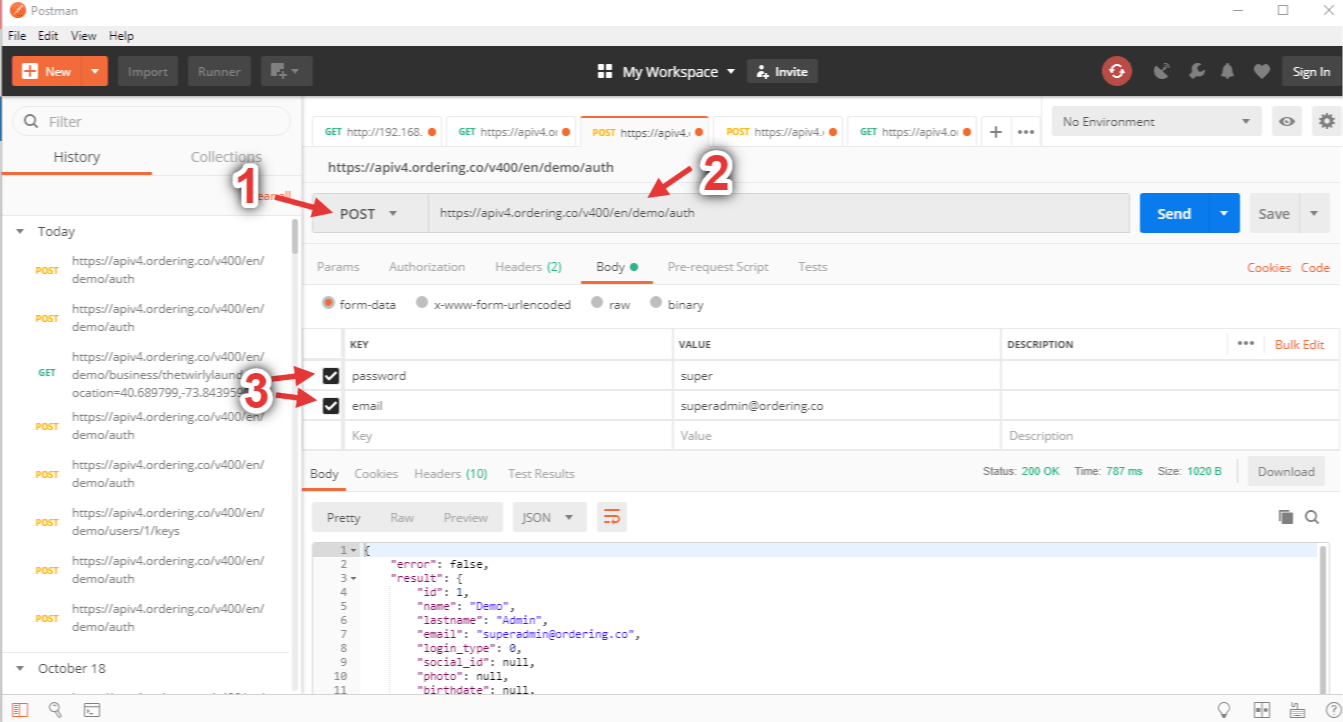Show response Cookies tab

click(x=376, y=473)
